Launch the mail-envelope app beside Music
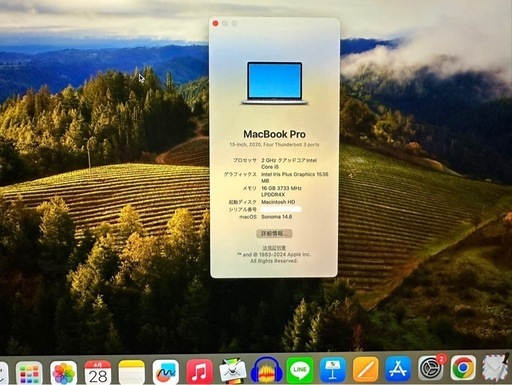Image resolution: width=512 pixels, height=385 pixels. [x=233, y=371]
